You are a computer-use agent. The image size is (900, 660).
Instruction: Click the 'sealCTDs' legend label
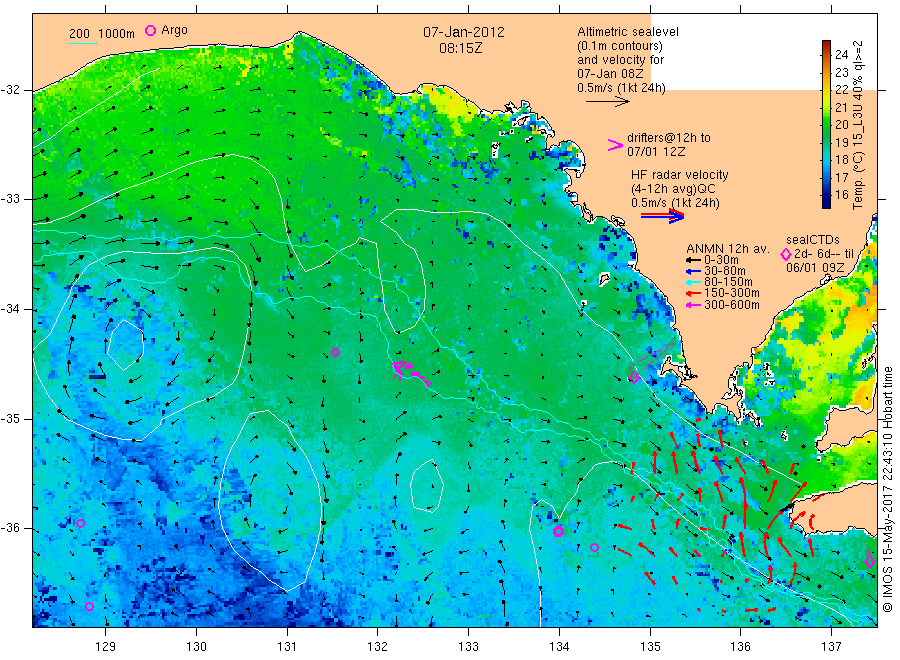click(x=813, y=240)
